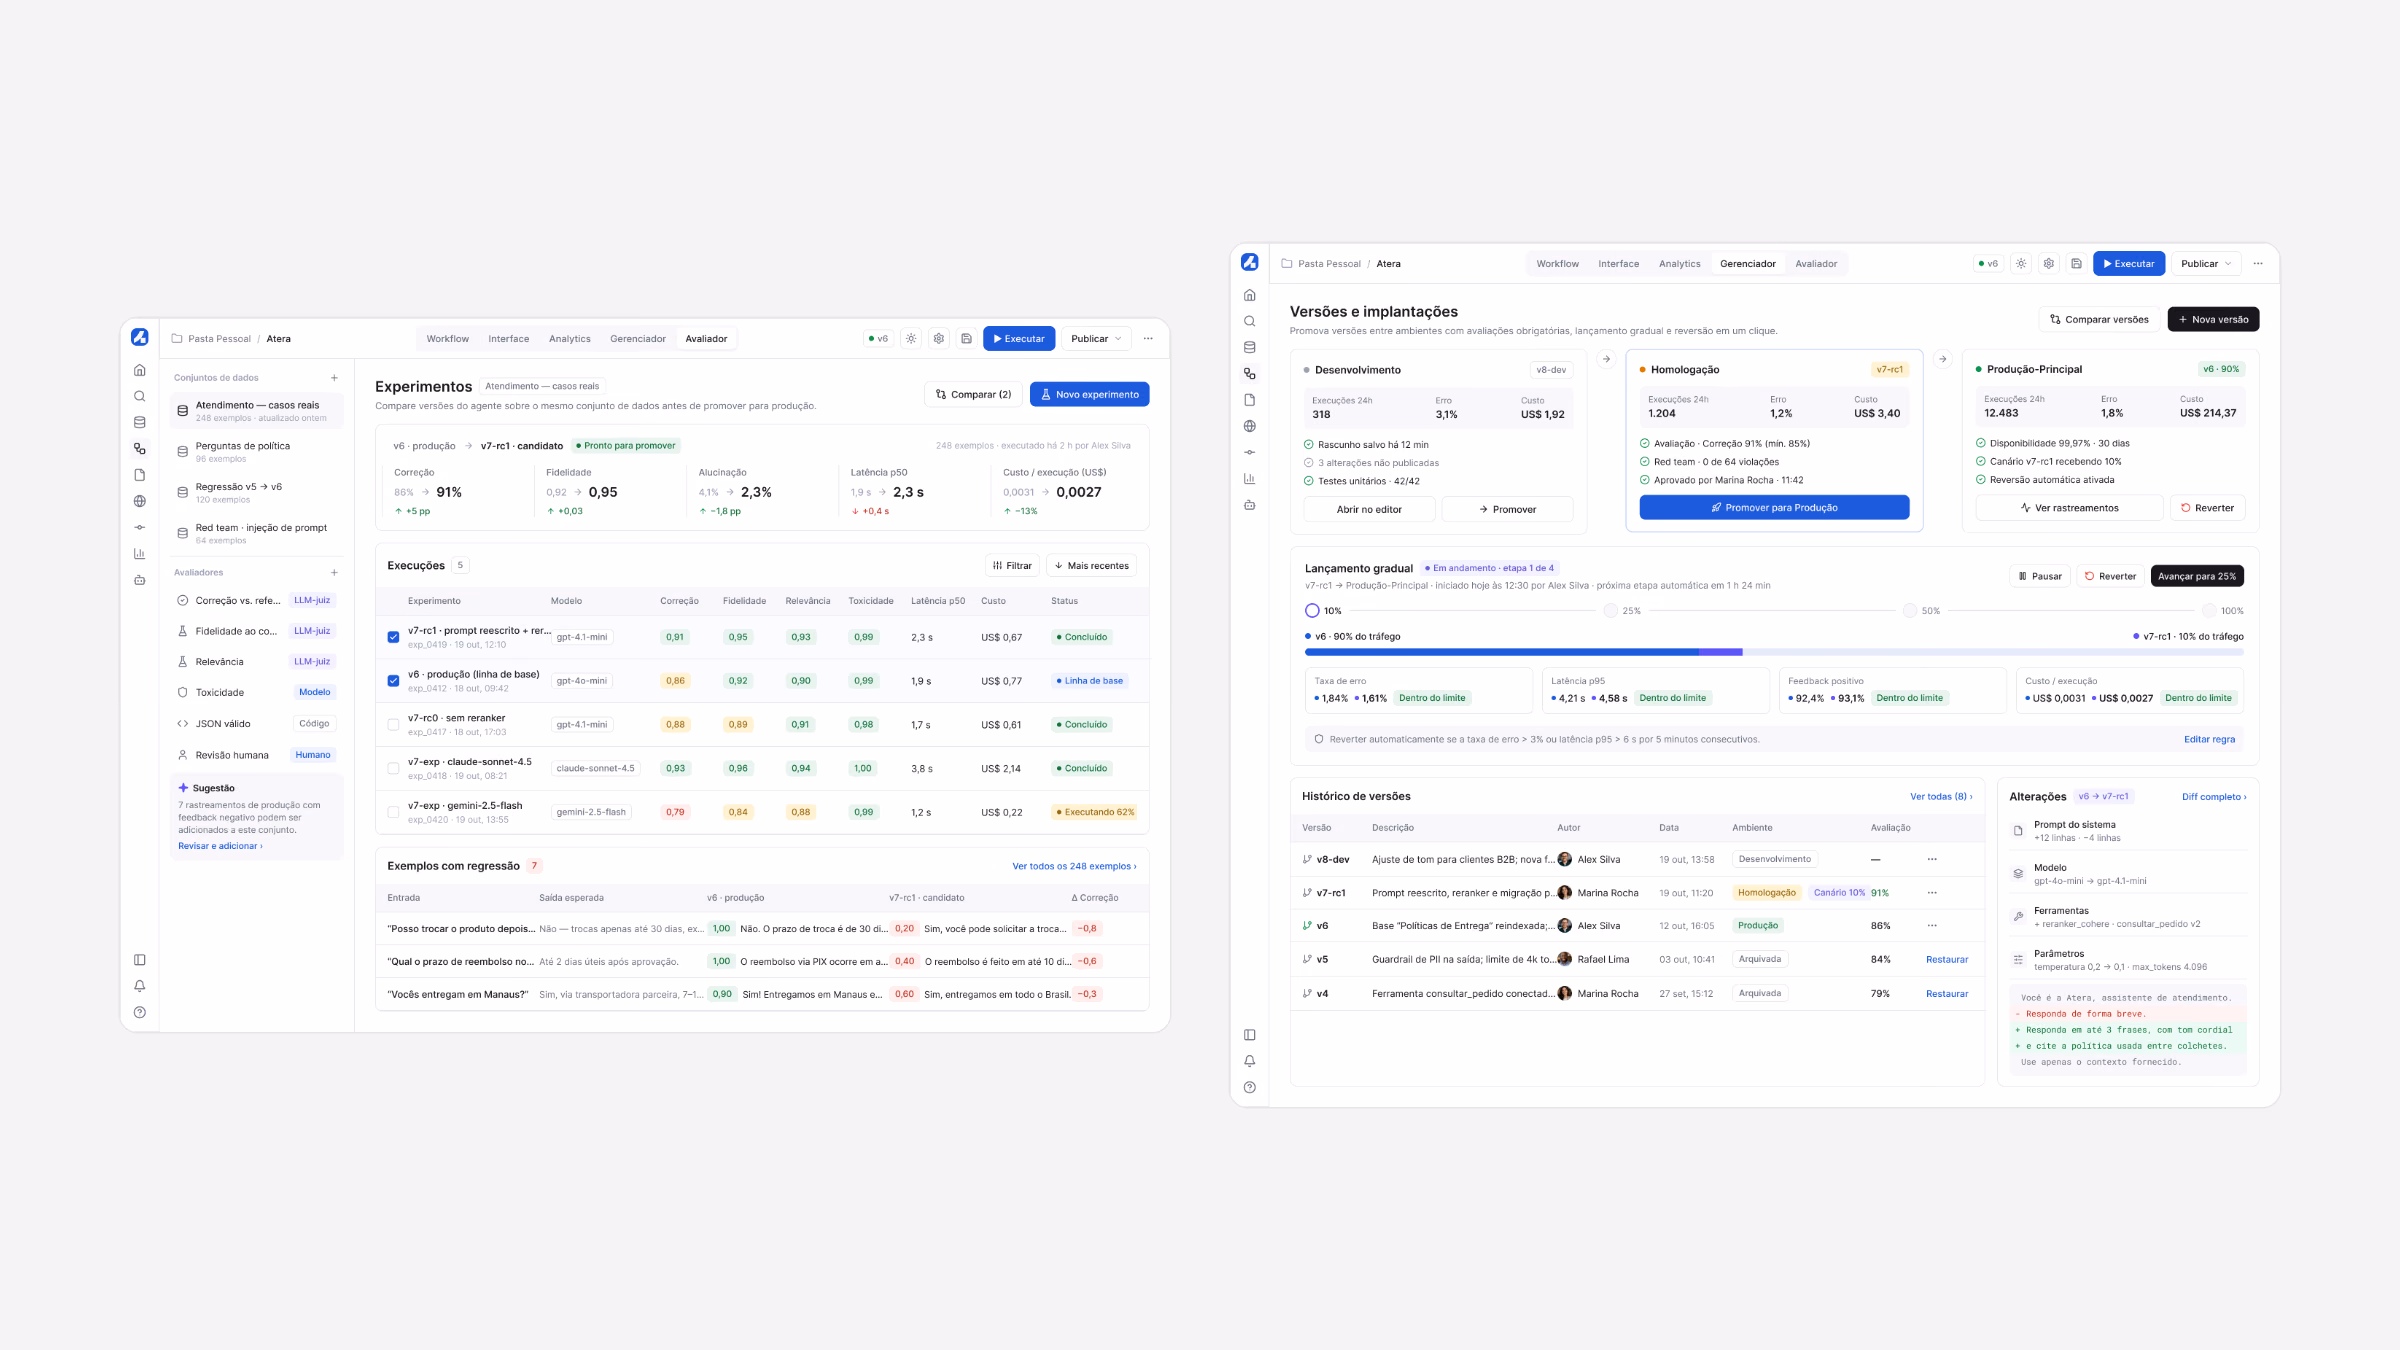Viewport: 2400px width, 1350px height.
Task: Click the search icon in the Avaliador window sidebar
Action: coord(140,396)
